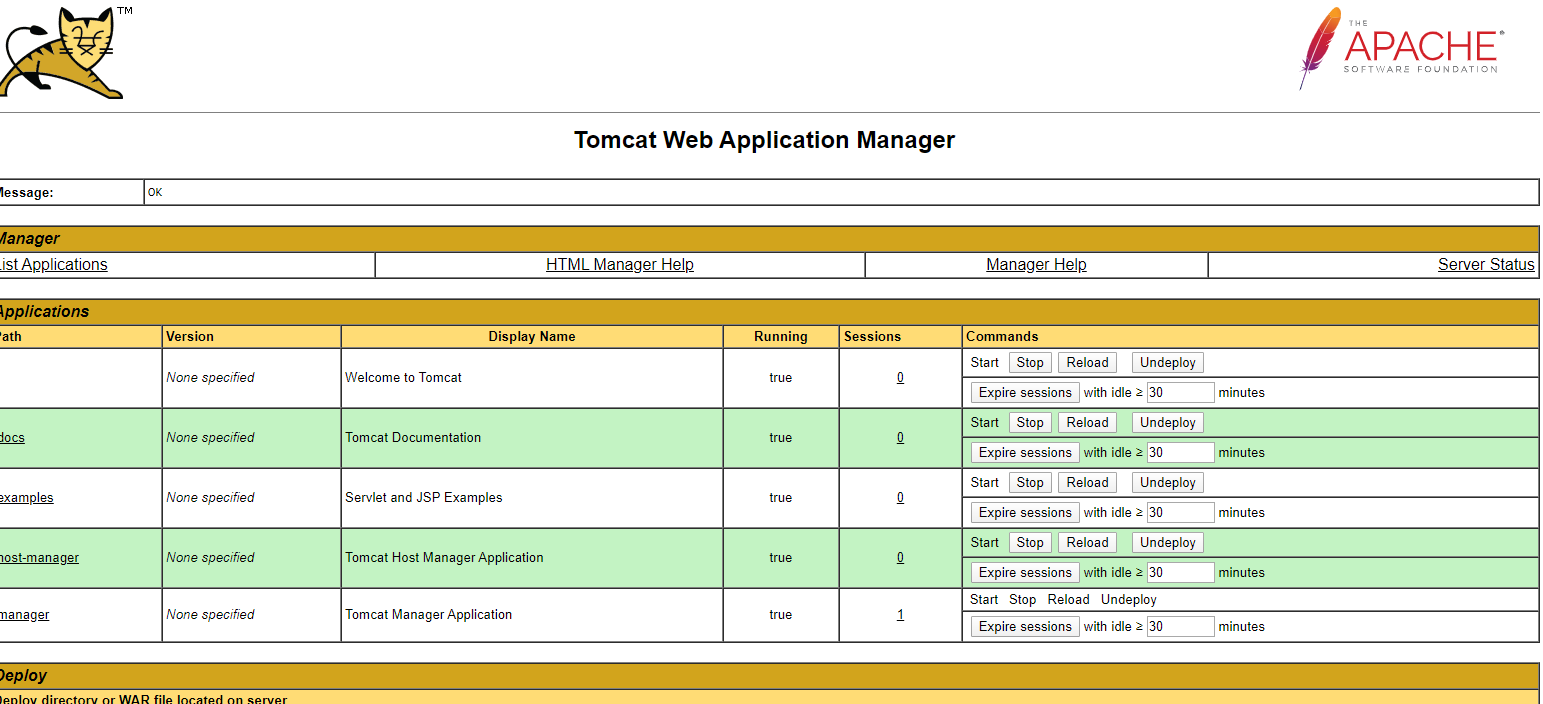The height and width of the screenshot is (704, 1543).
Task: Focus idle minutes field for Tomcat Host Manager Application
Action: point(1181,573)
